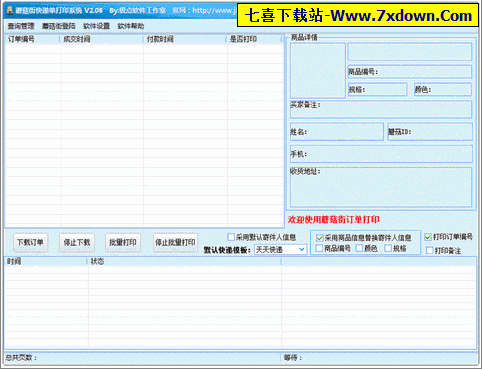Click the app icon in the title bar
The width and height of the screenshot is (482, 369).
[x=10, y=11]
